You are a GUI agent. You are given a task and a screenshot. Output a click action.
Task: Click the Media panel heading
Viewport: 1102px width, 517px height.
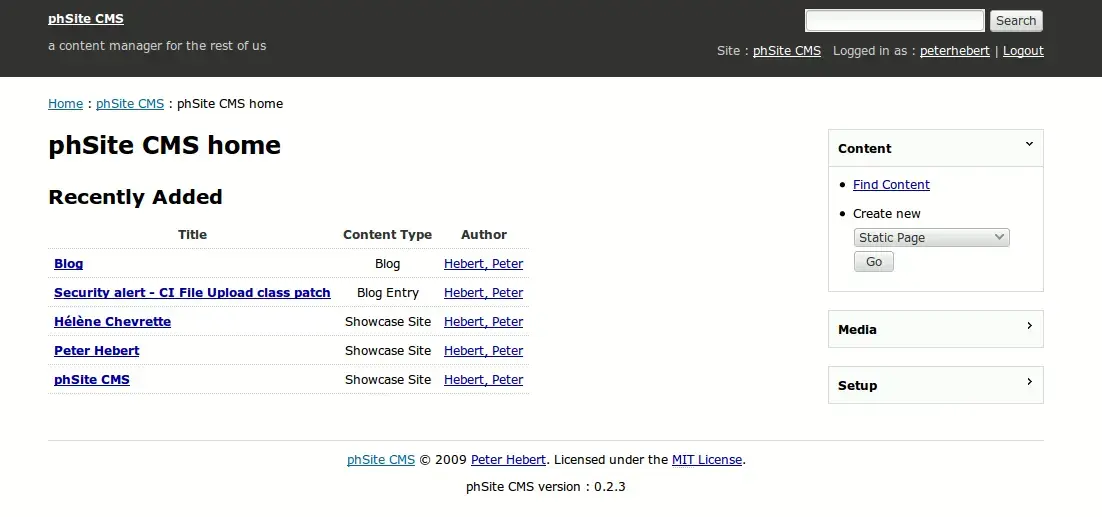pyautogui.click(x=857, y=329)
